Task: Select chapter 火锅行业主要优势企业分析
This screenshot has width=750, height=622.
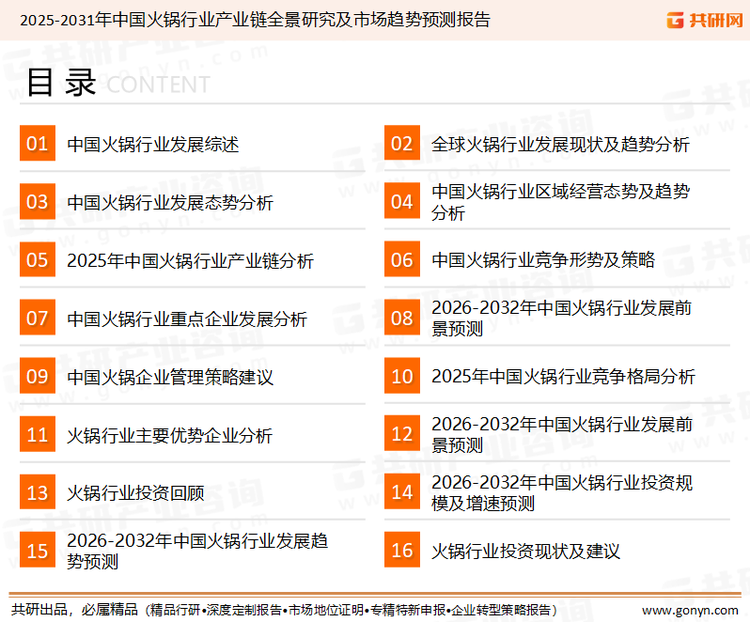Action: 170,435
